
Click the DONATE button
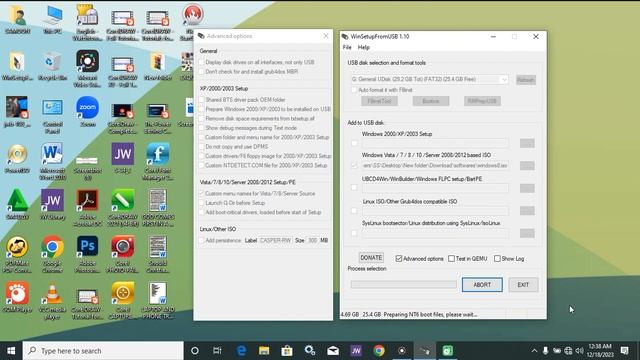[x=371, y=258]
